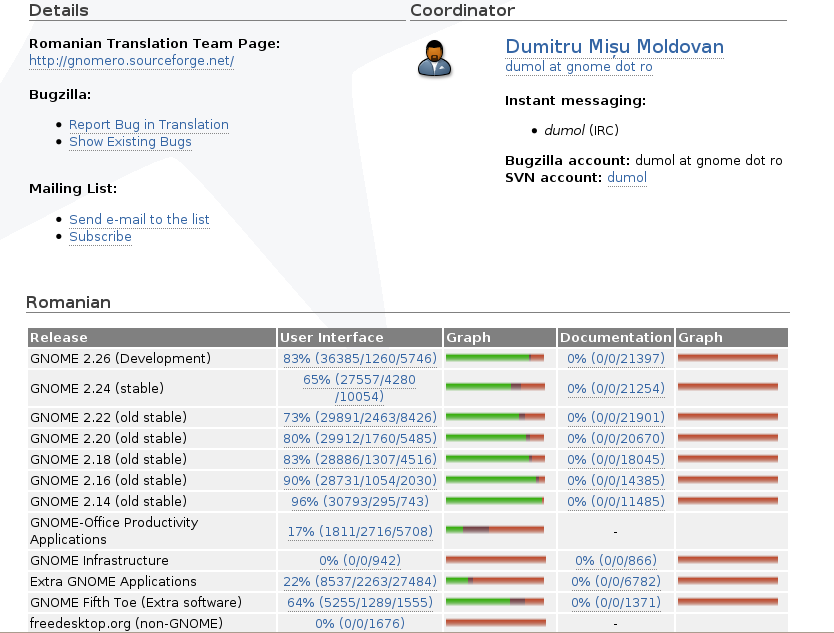Click the GNOME 2.16 (old stable) release name

109,480
